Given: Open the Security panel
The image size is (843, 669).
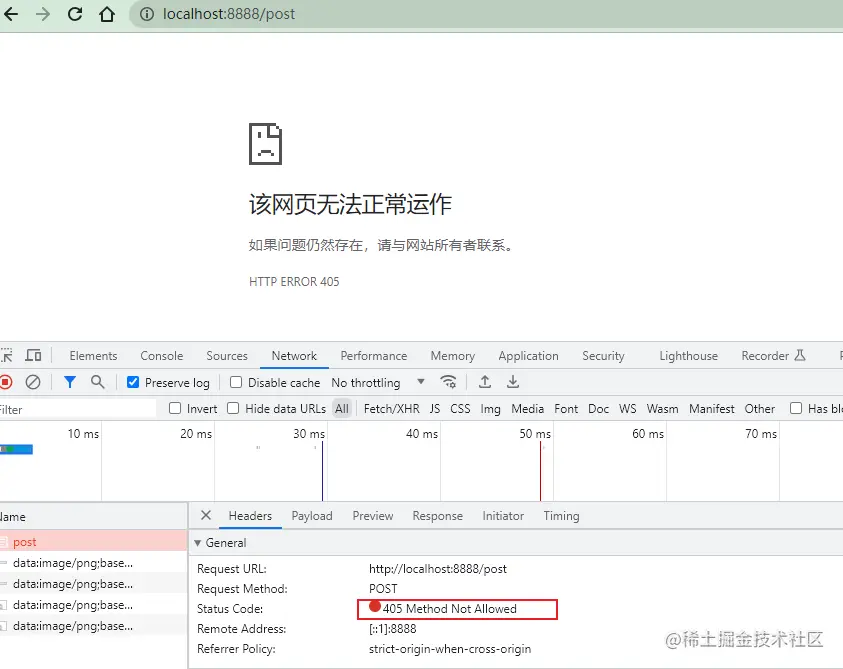Looking at the screenshot, I should click(603, 356).
